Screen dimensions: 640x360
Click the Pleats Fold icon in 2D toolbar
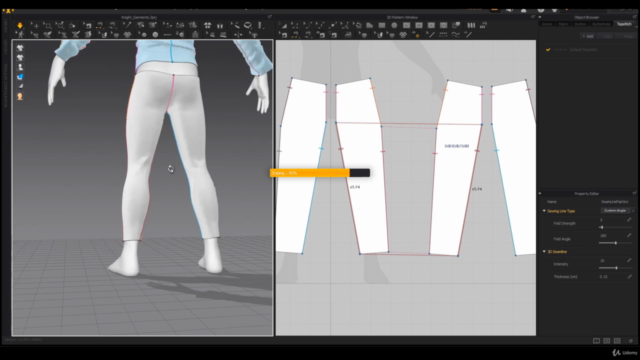tap(471, 25)
